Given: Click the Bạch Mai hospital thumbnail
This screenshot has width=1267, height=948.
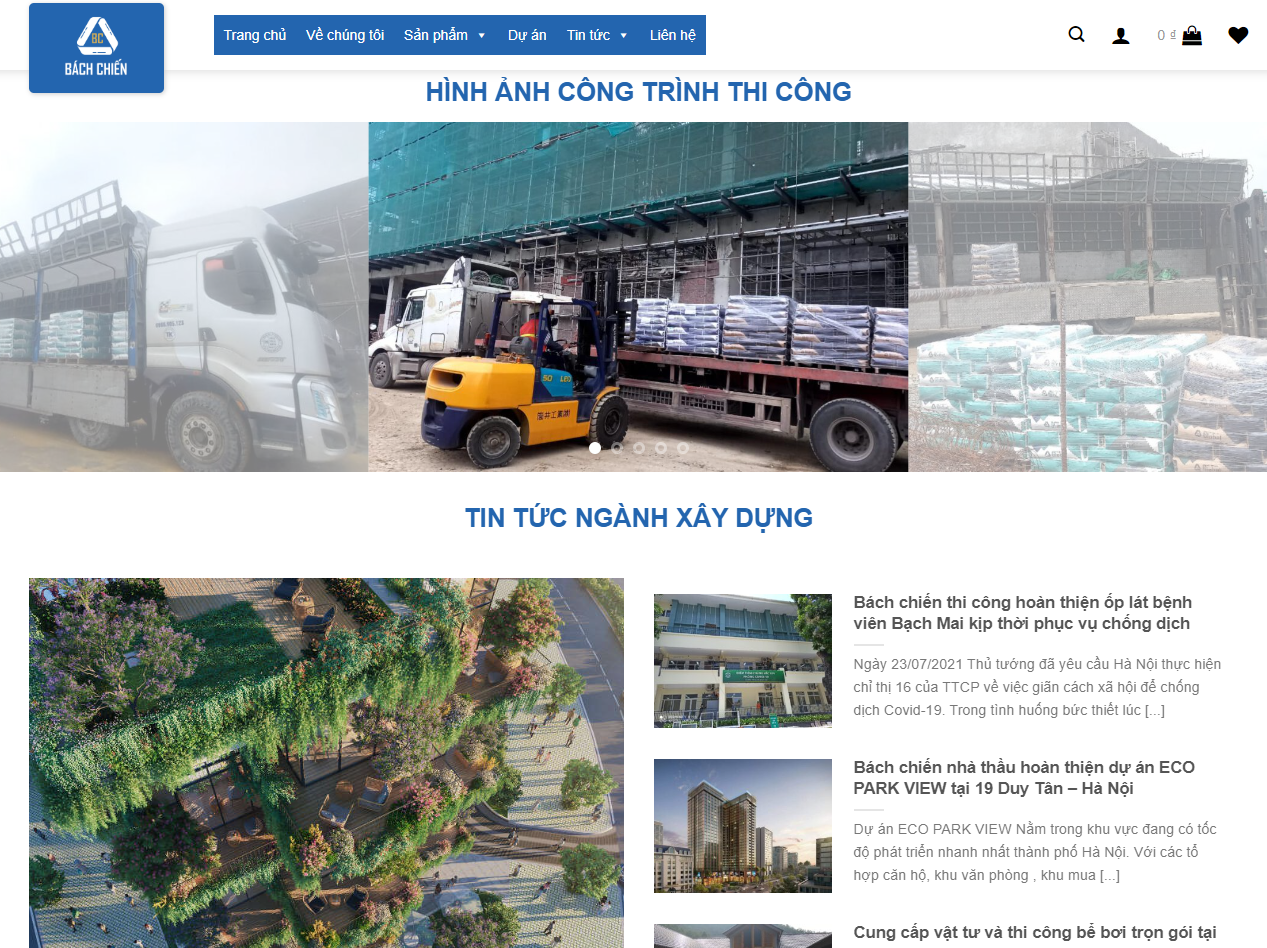Looking at the screenshot, I should [743, 660].
